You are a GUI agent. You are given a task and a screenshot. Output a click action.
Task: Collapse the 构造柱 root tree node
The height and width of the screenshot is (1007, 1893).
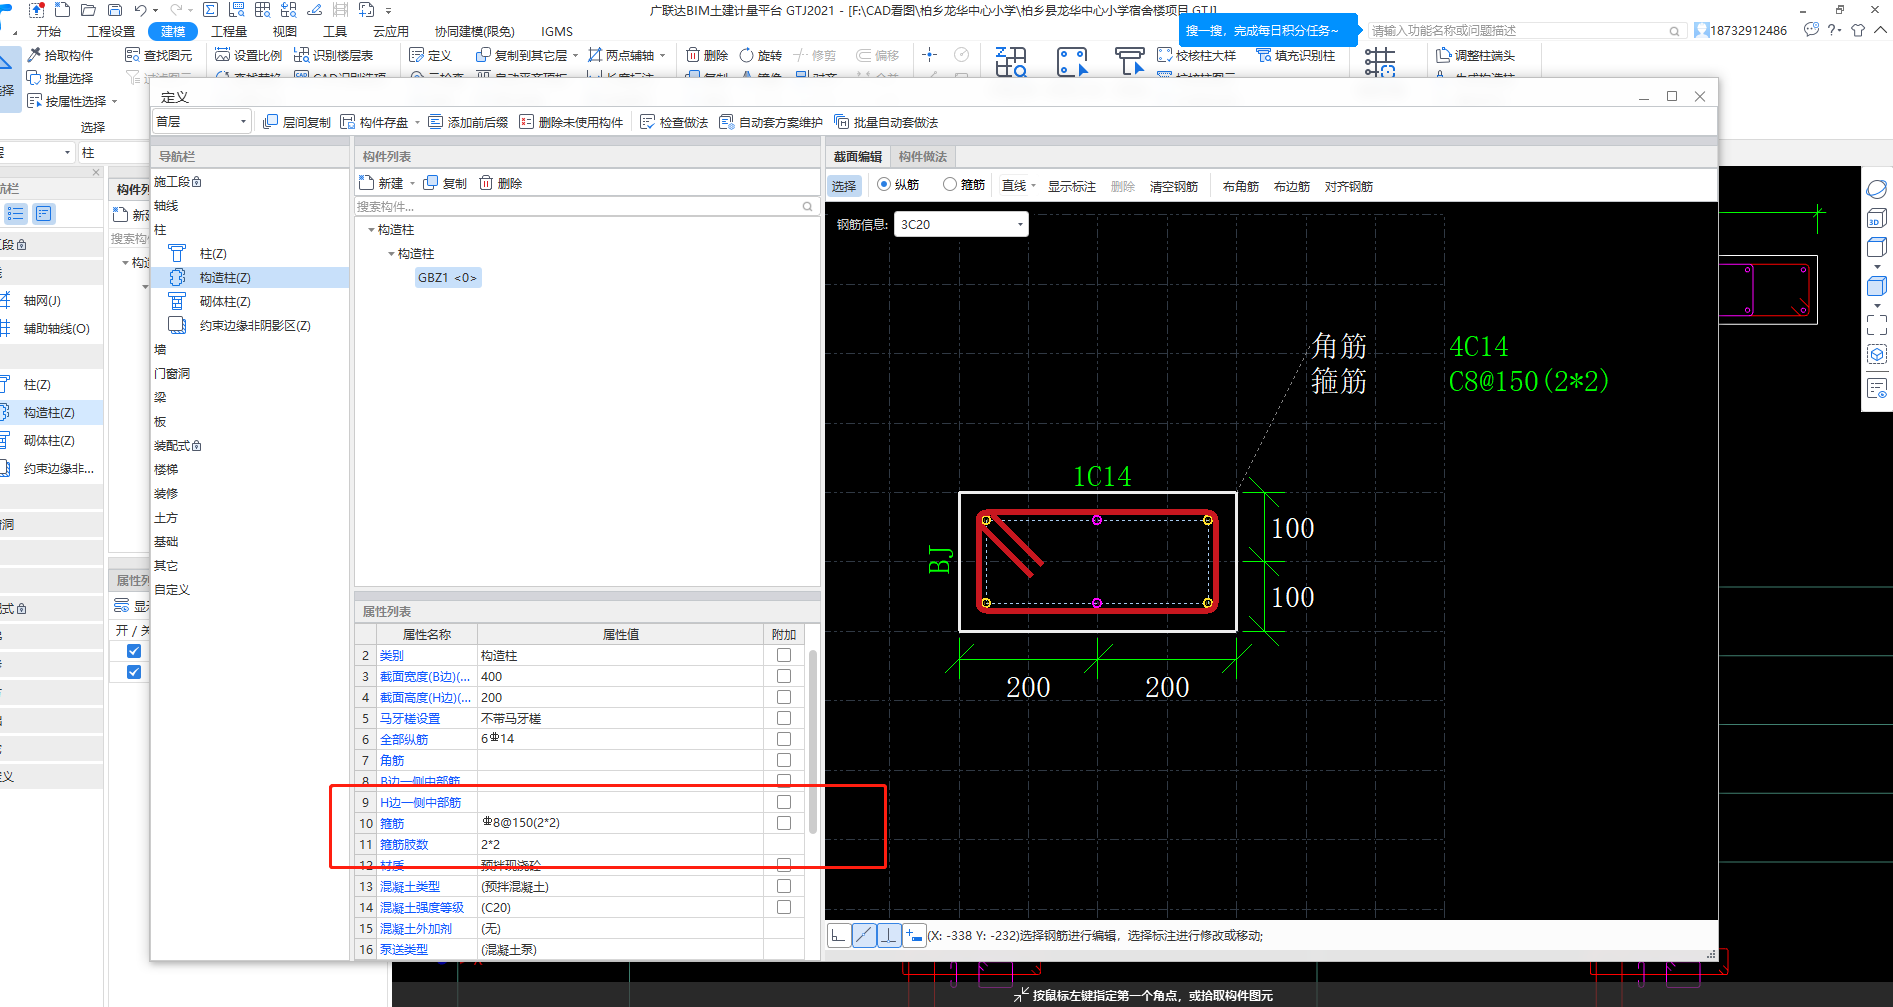tap(371, 230)
